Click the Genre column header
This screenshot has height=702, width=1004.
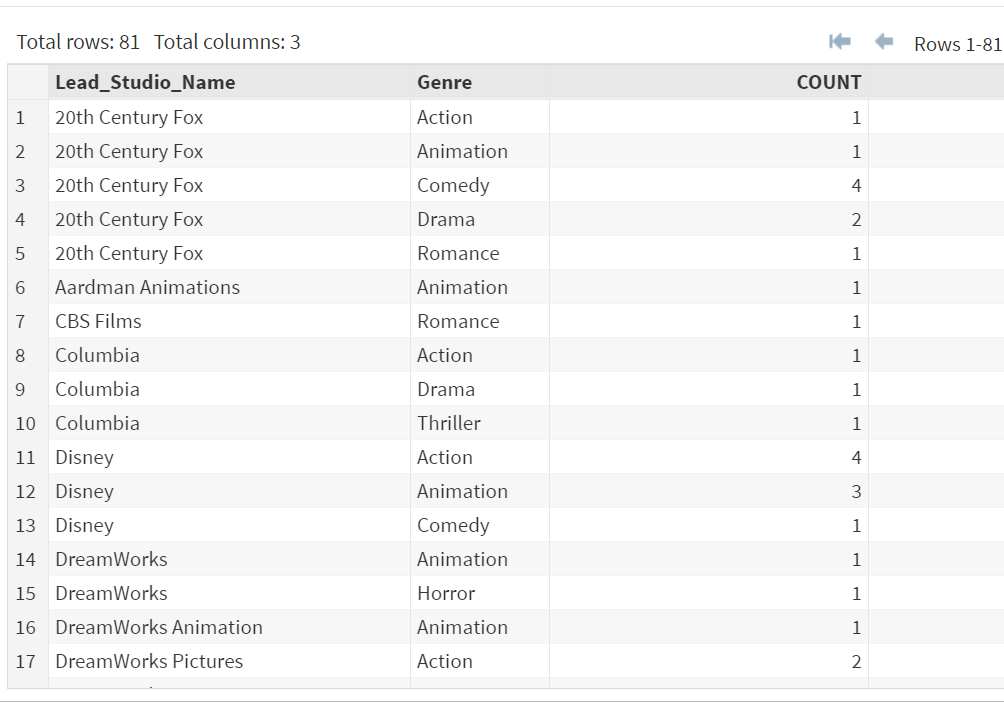tap(444, 83)
